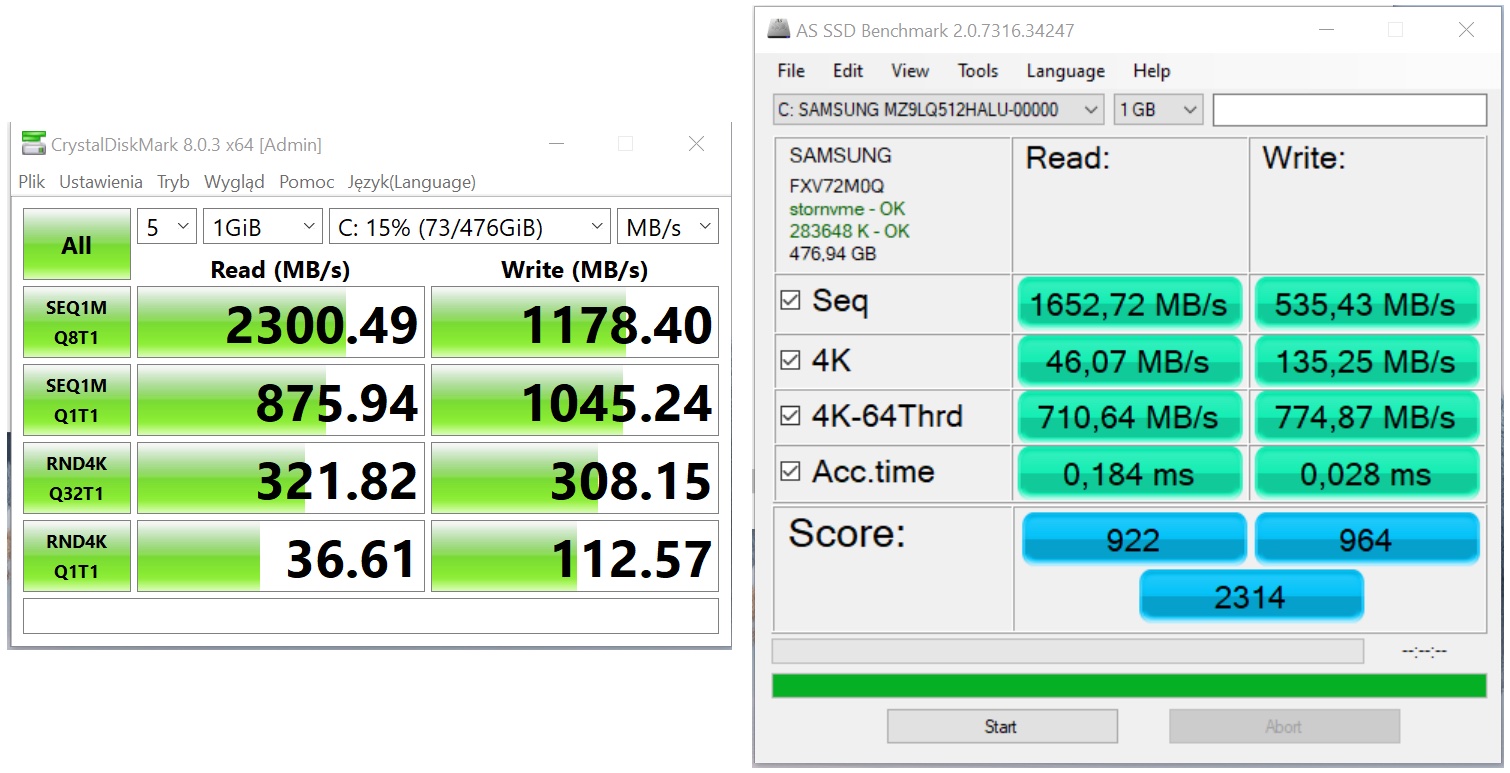The height and width of the screenshot is (773, 1510).
Task: Toggle the Acc.time checkbox
Action: (790, 471)
